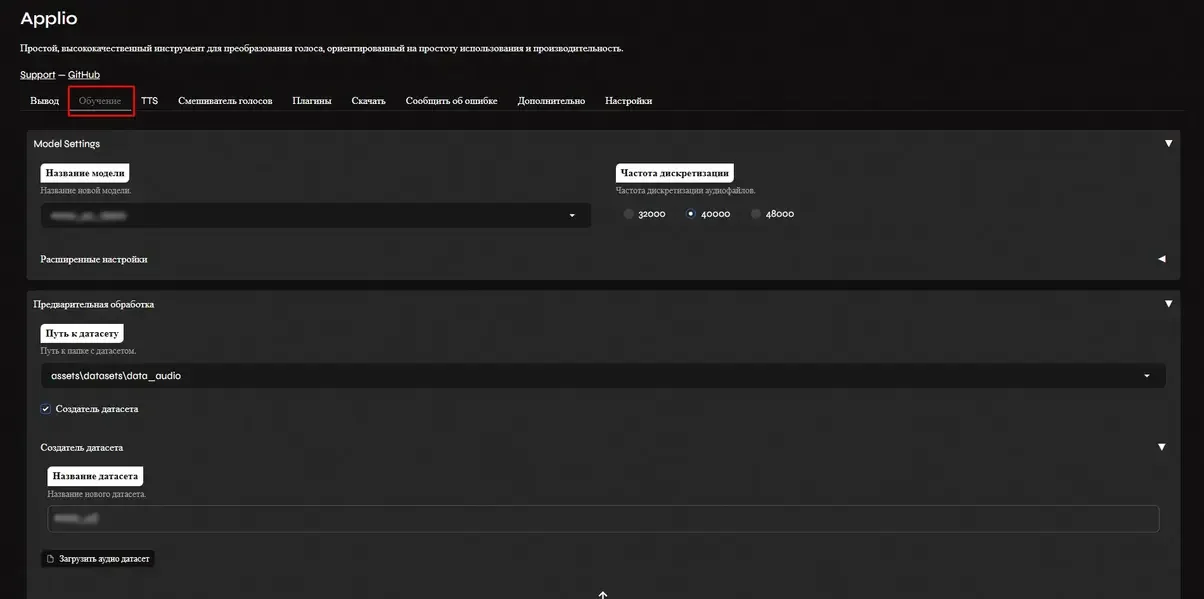Screen dimensions: 1204x599
Task: Click the file icon on the upload dataset button
Action: click(x=51, y=559)
